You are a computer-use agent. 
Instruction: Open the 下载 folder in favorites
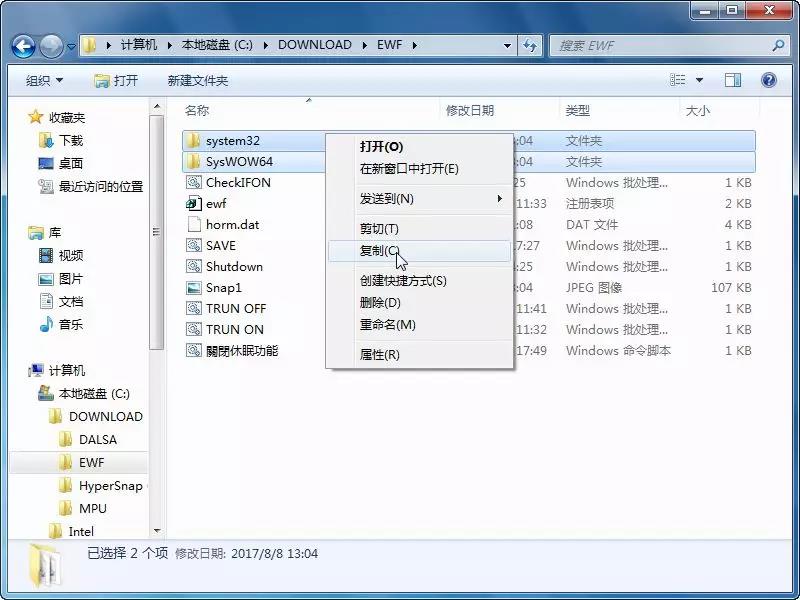point(70,141)
